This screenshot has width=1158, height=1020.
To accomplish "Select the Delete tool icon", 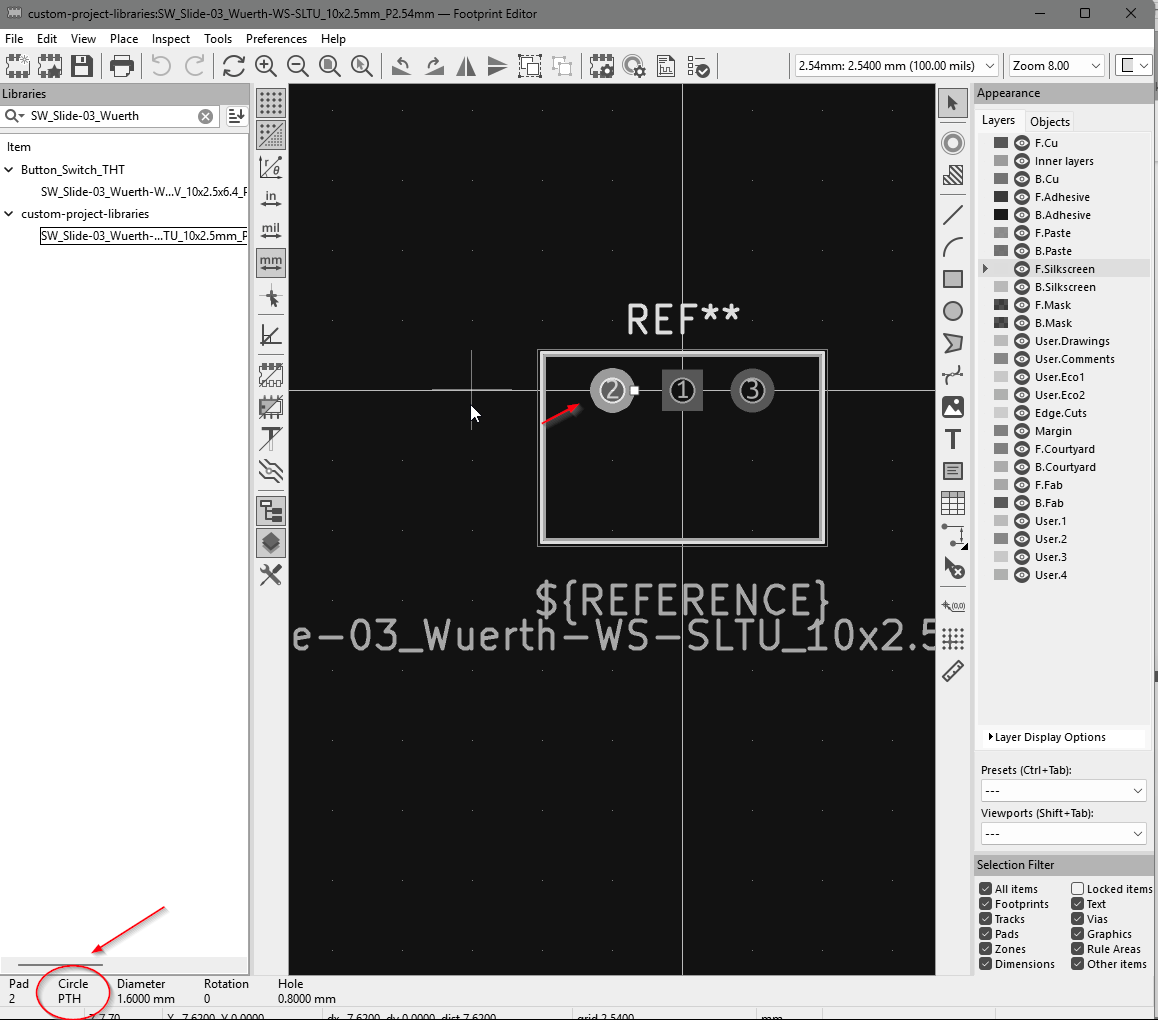I will (x=953, y=567).
